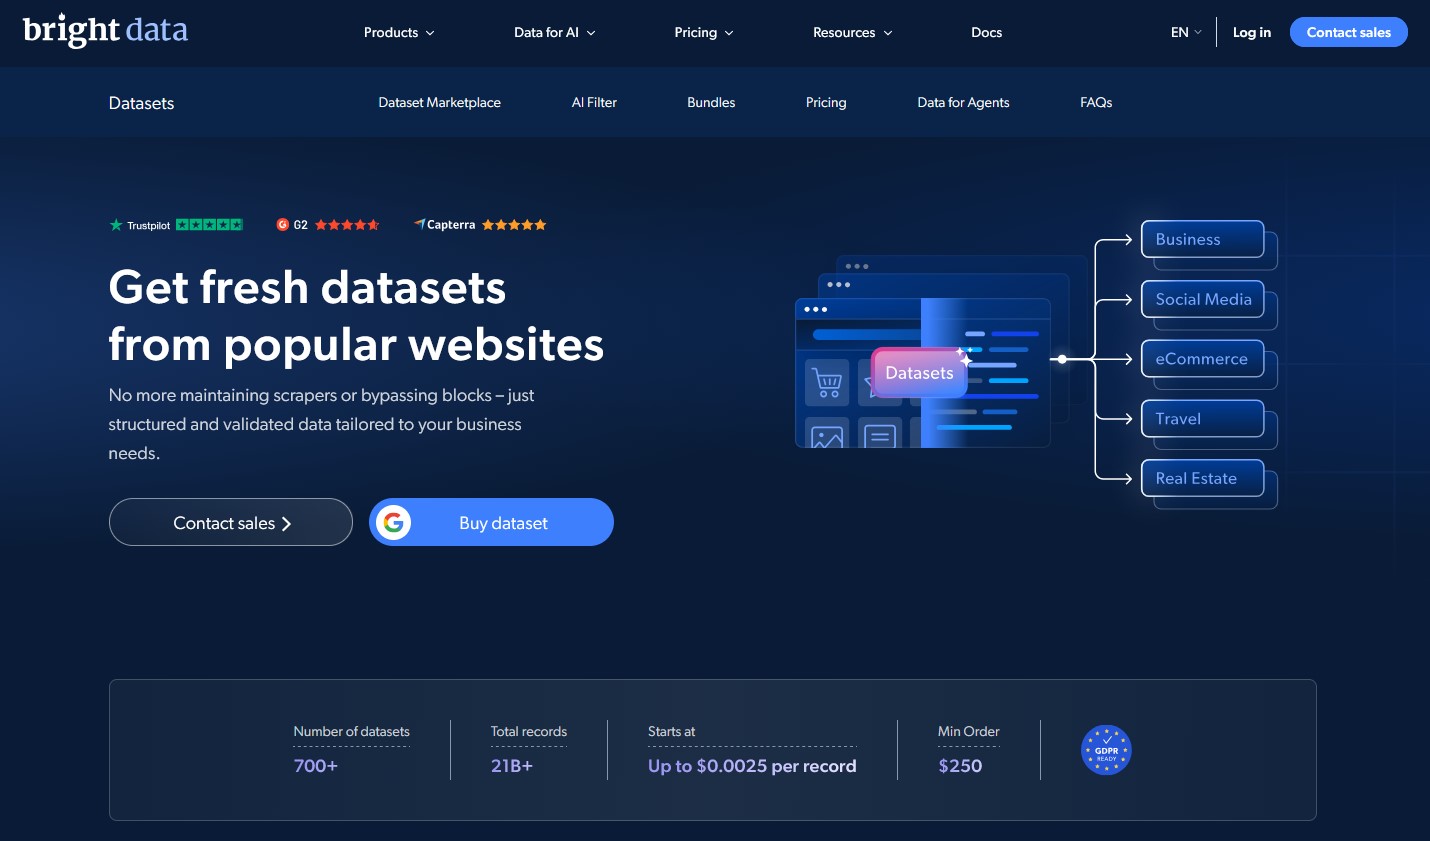The image size is (1430, 841).
Task: Click the GDPR Ready badge
Action: coord(1106,750)
